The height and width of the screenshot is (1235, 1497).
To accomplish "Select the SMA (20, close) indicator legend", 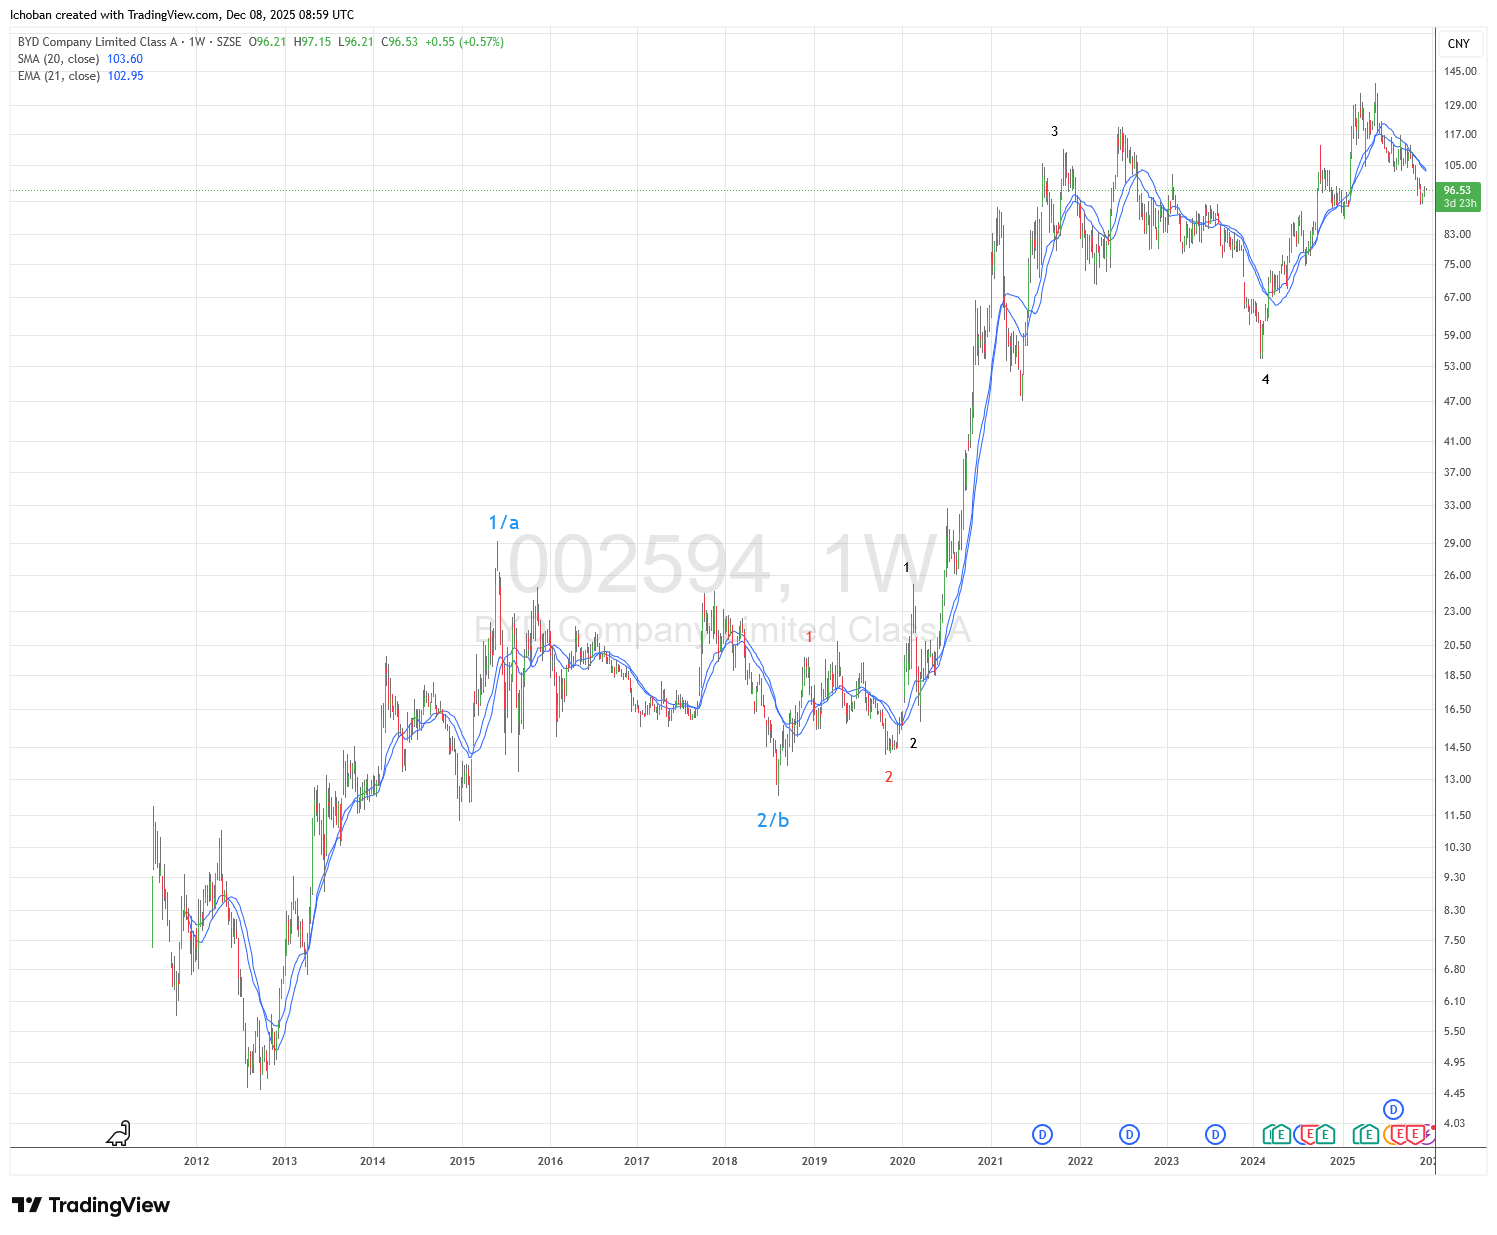I will pyautogui.click(x=59, y=59).
